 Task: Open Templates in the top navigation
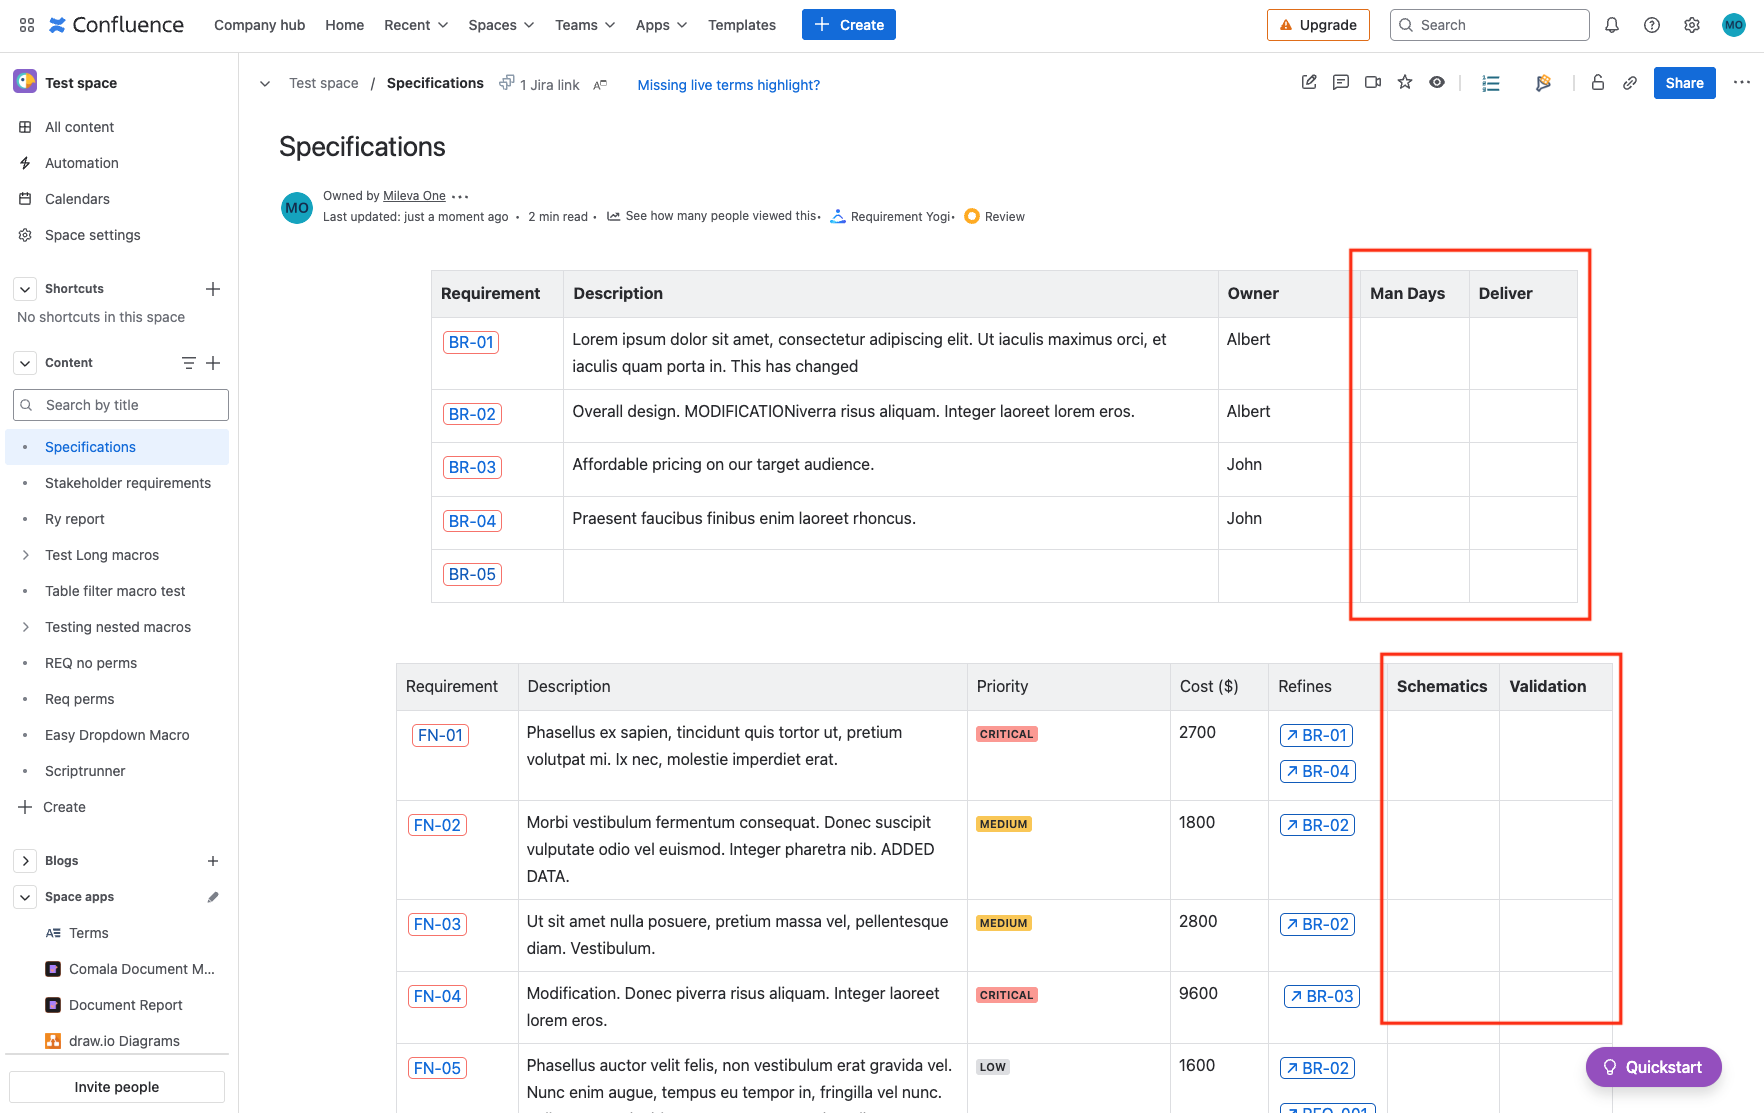coord(741,25)
